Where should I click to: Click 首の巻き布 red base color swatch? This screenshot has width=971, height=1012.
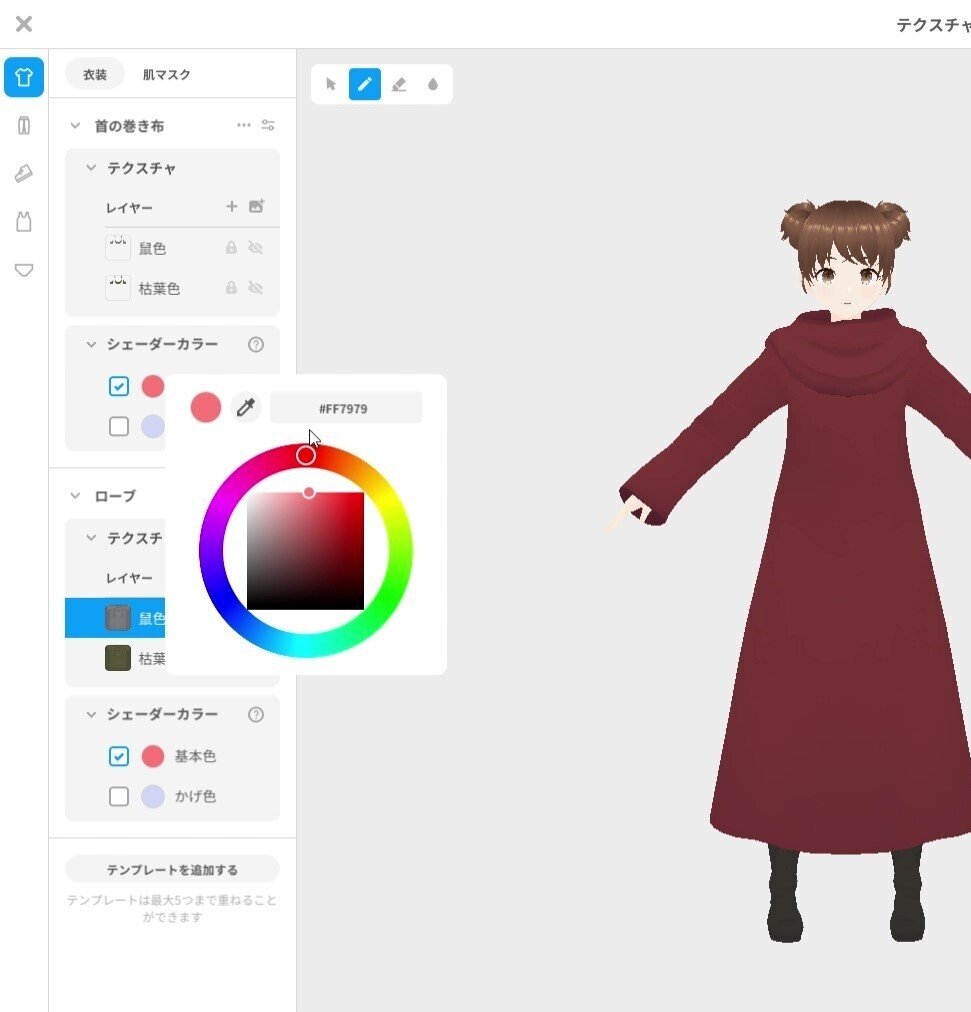pos(152,387)
